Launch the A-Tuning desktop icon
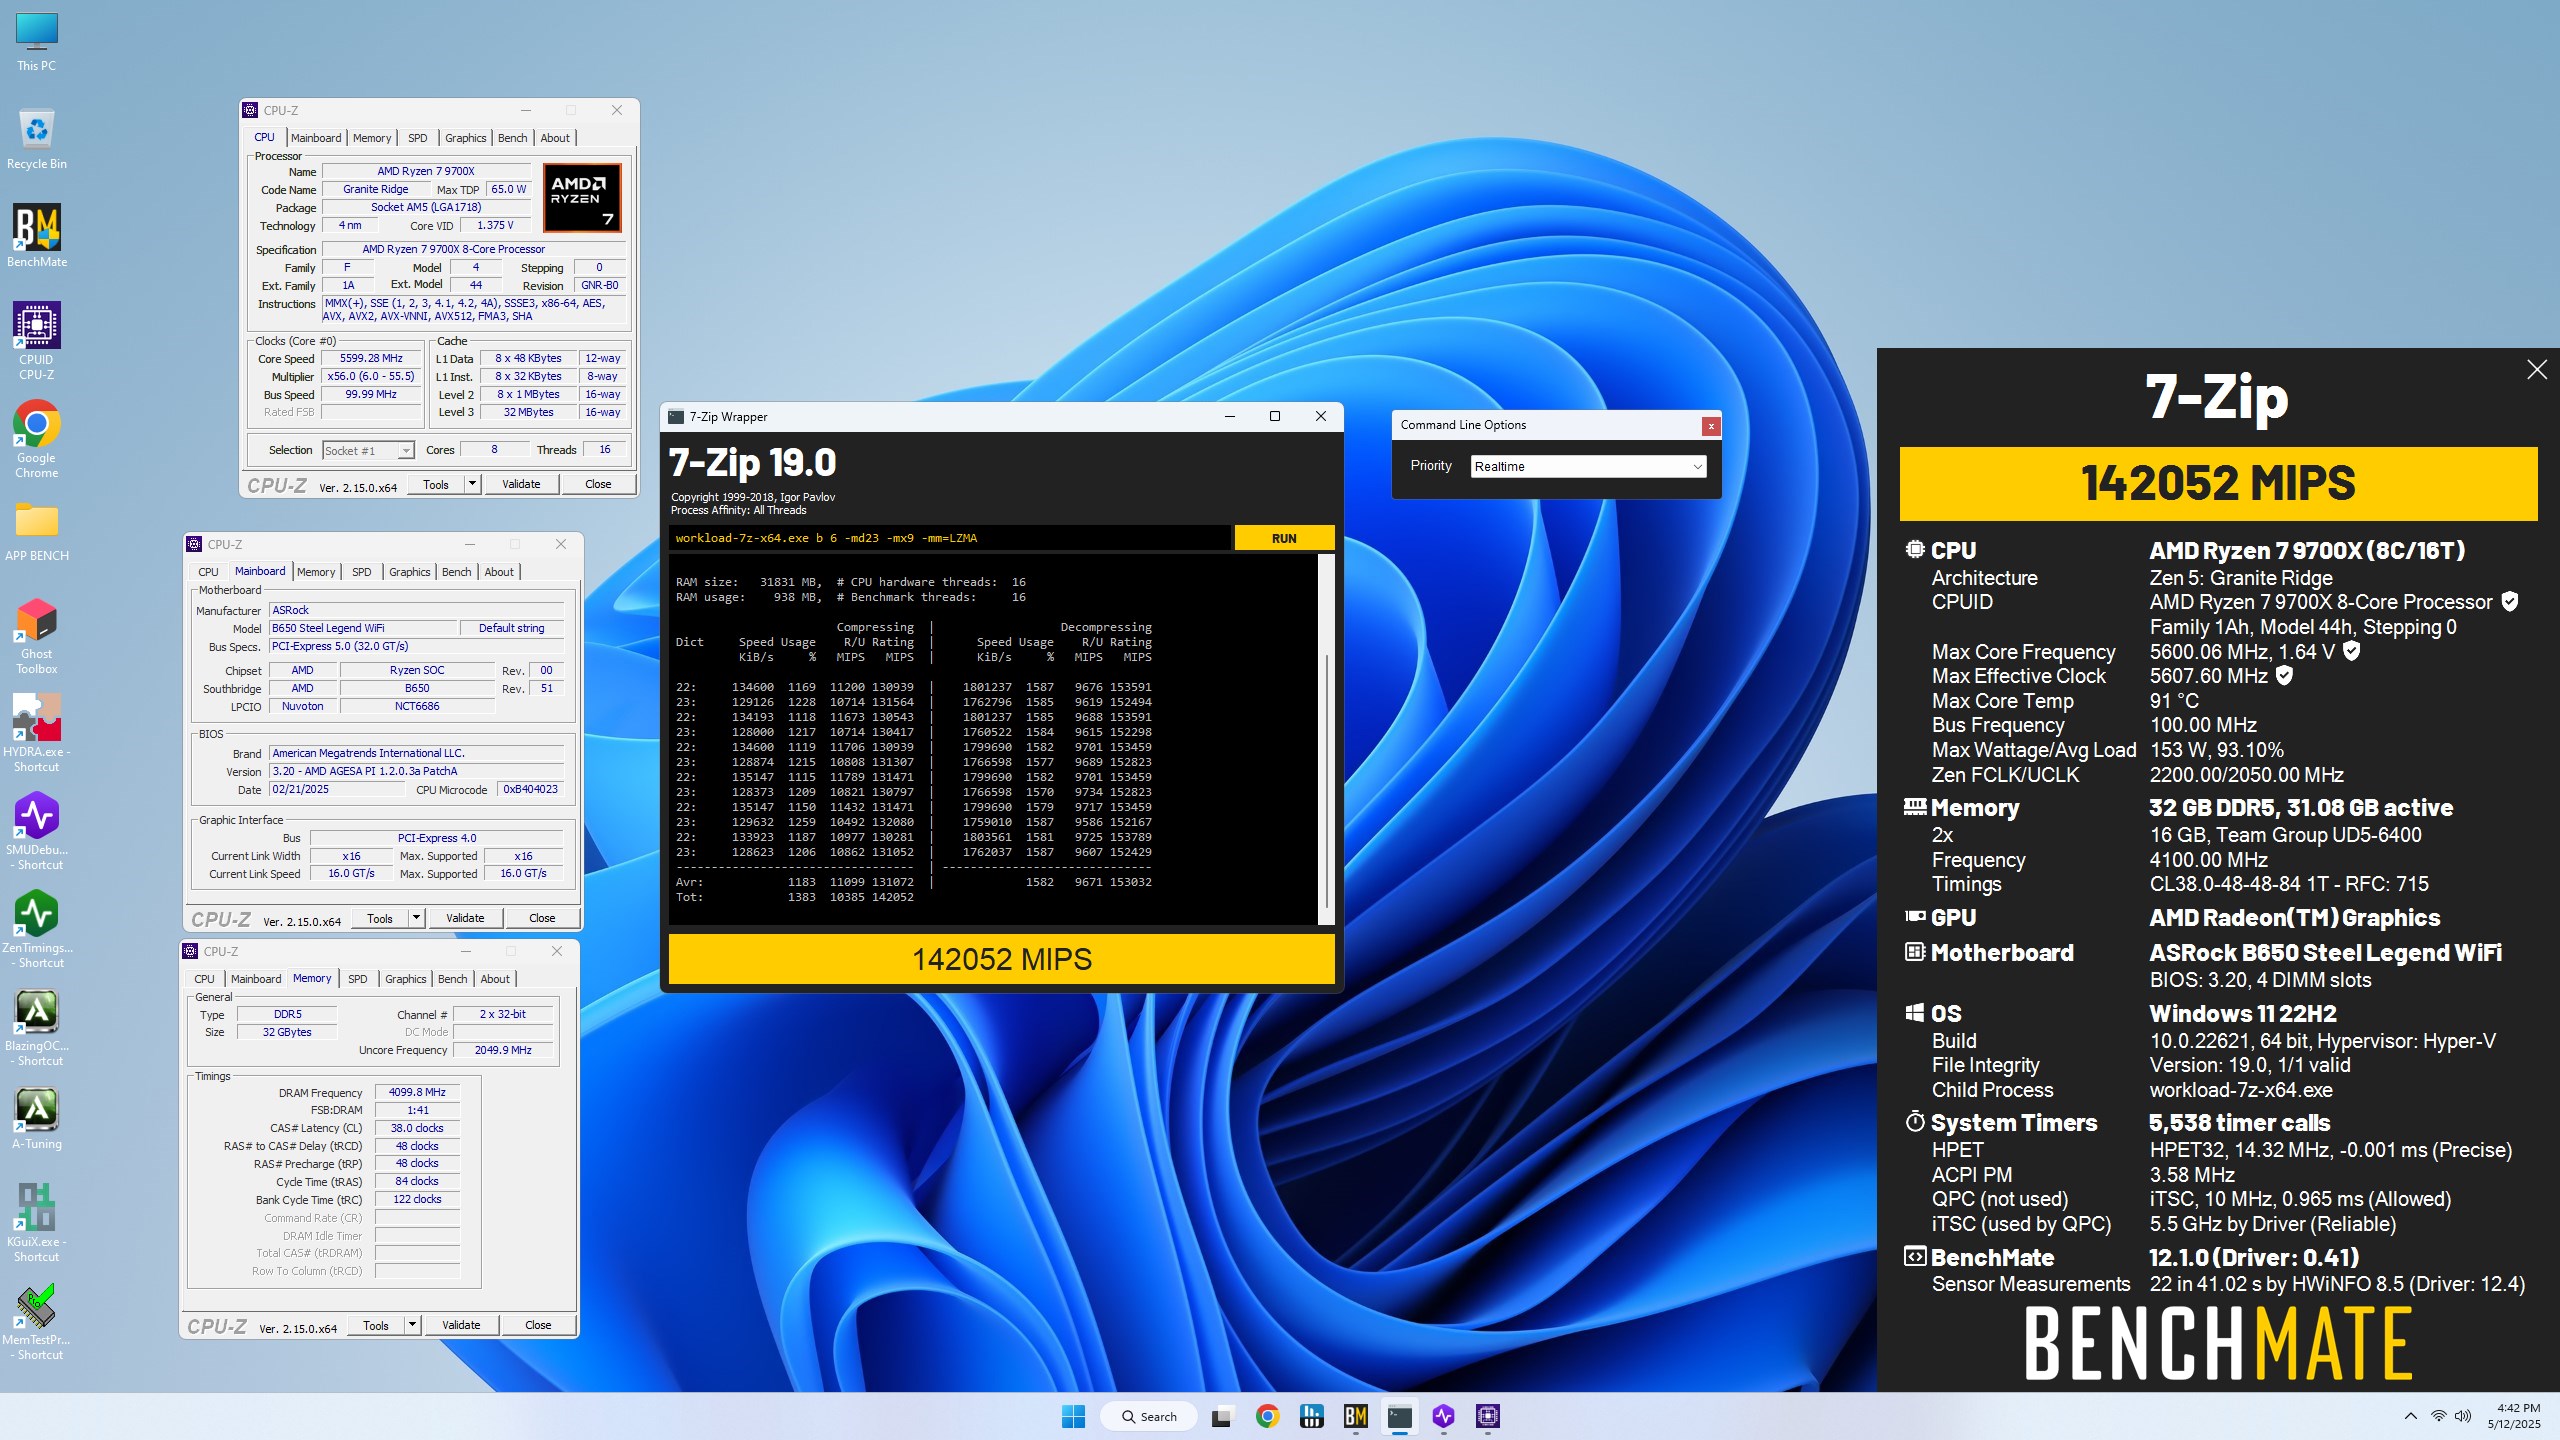 tap(37, 1118)
